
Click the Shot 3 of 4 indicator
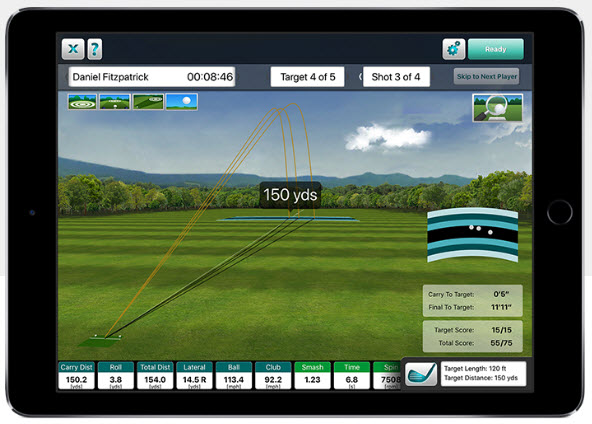coord(396,77)
